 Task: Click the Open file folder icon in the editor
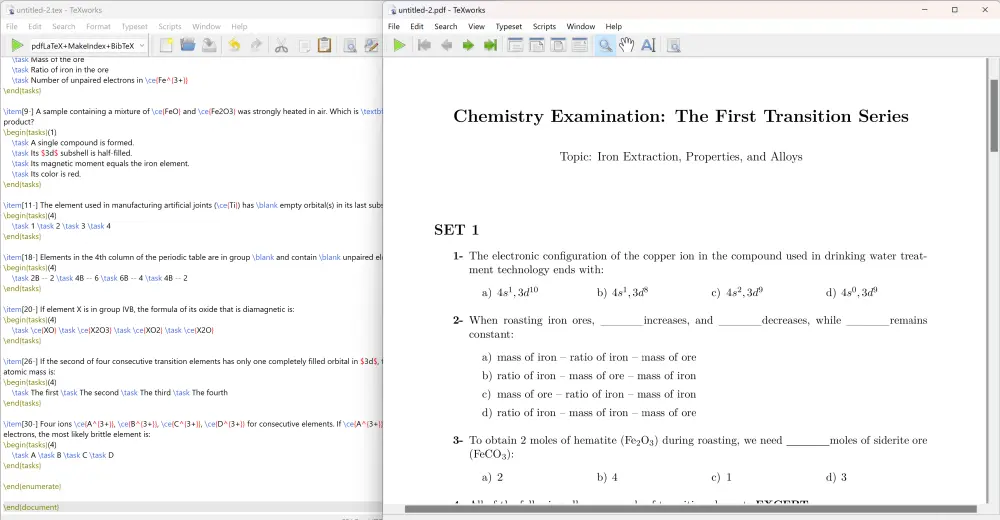[188, 45]
